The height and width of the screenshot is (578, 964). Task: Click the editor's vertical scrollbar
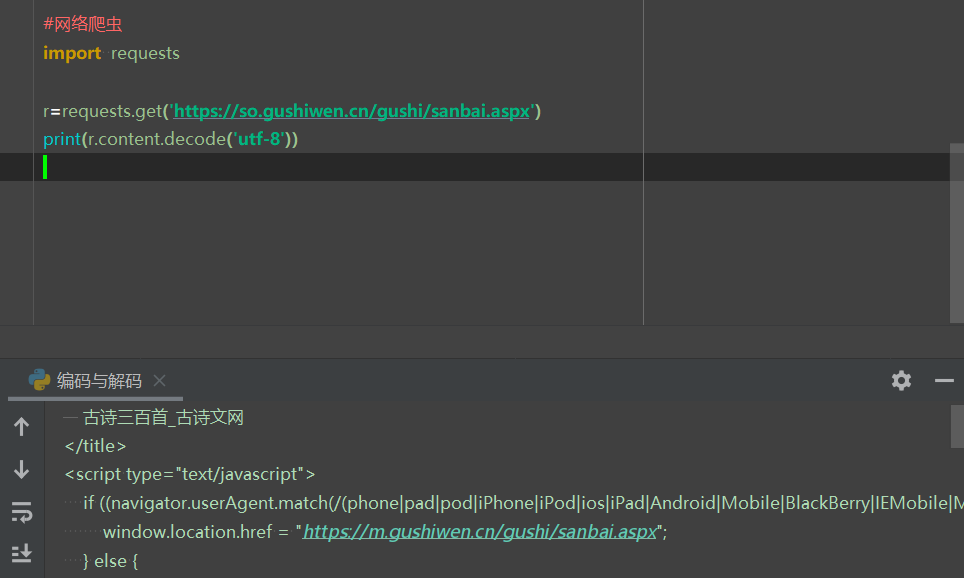click(x=956, y=230)
